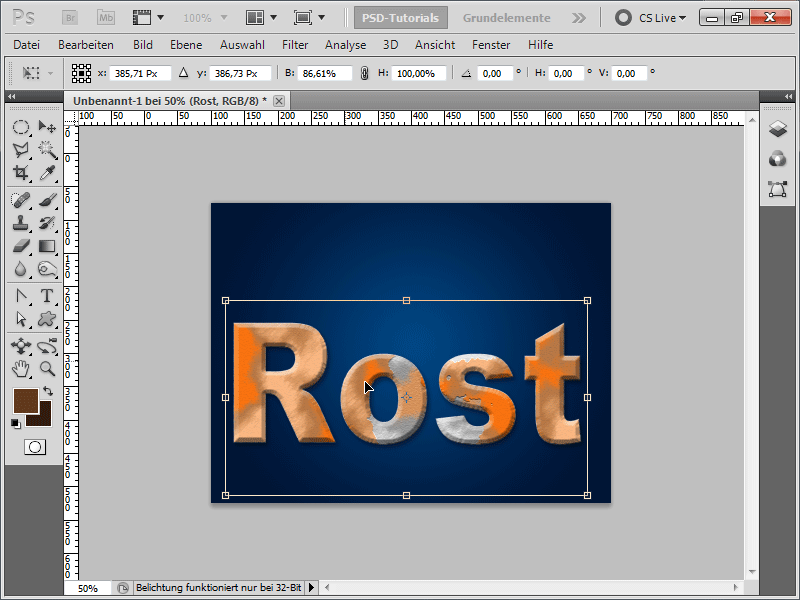Open the Fenster menu
Image resolution: width=800 pixels, height=600 pixels.
491,45
